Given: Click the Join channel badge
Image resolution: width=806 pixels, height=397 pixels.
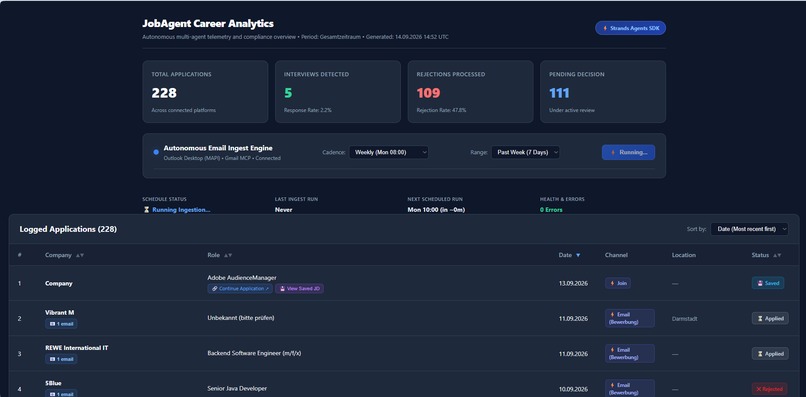Looking at the screenshot, I should [618, 283].
